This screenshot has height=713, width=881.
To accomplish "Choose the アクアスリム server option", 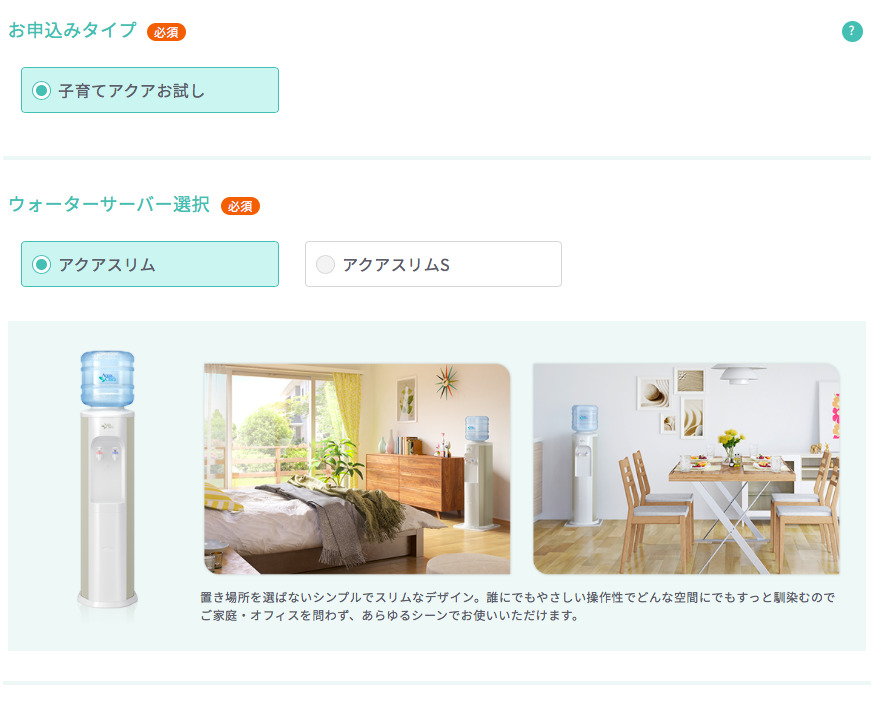I will coord(149,264).
